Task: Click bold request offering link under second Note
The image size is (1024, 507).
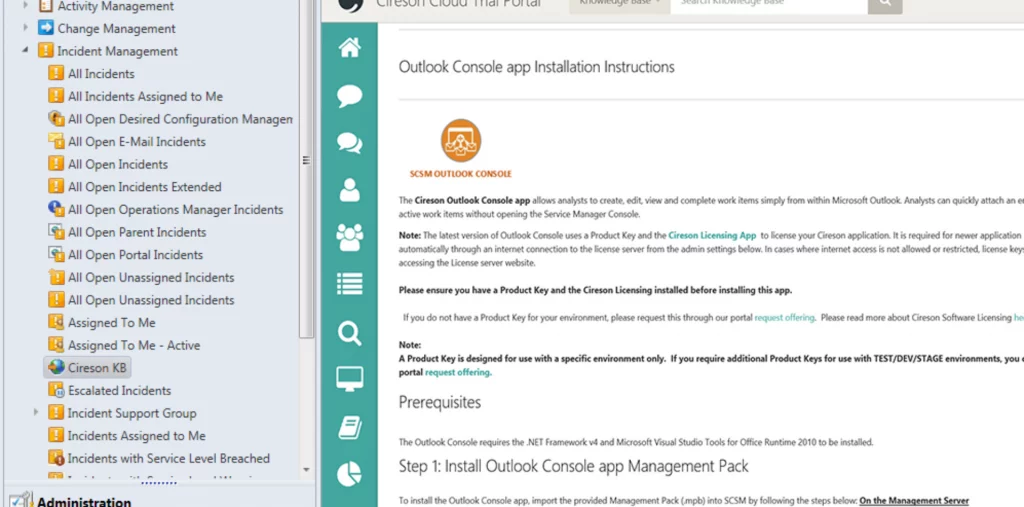Action: pyautogui.click(x=458, y=372)
